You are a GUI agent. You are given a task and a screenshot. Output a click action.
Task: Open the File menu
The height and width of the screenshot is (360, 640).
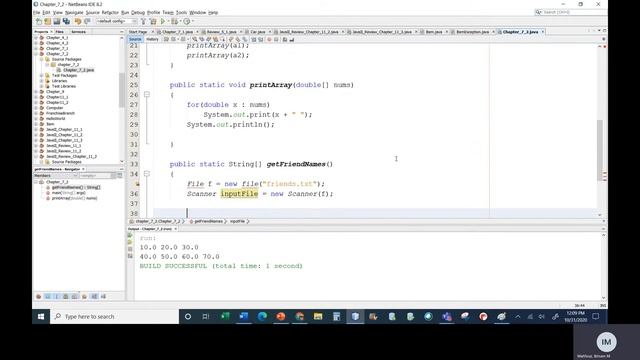pos(36,13)
